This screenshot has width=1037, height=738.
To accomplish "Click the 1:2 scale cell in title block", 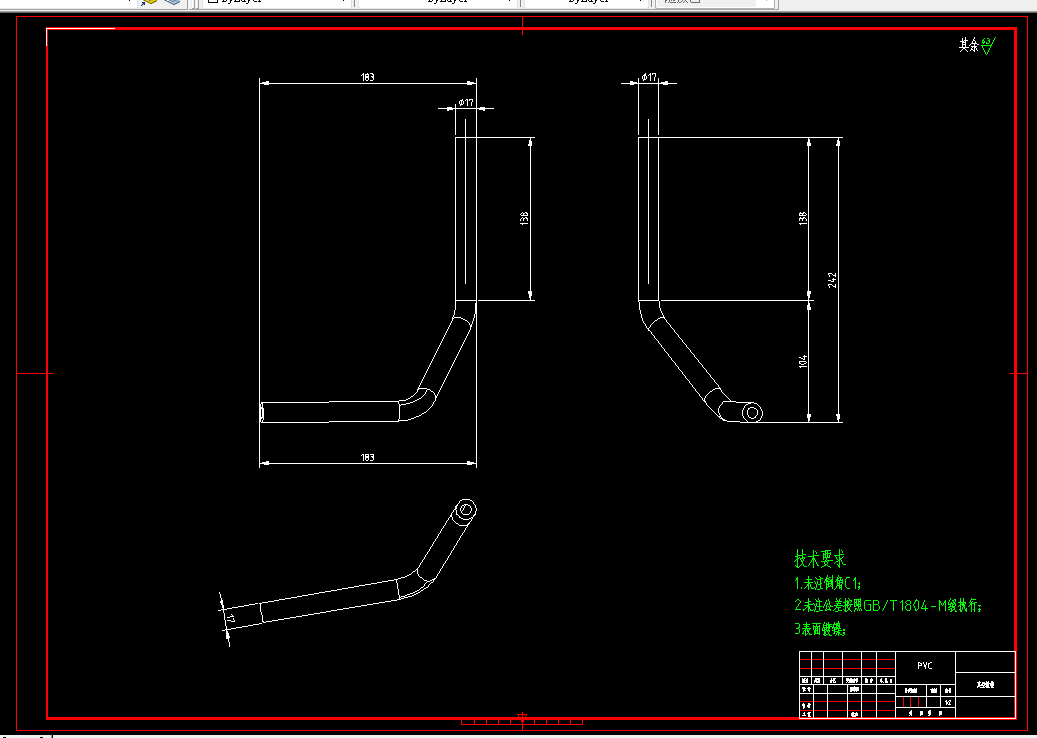I will click(x=948, y=702).
